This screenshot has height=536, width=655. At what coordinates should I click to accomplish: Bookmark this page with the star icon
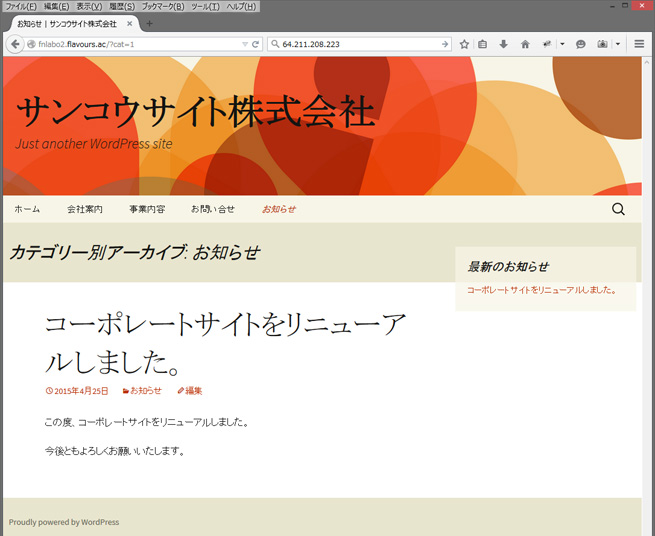click(x=464, y=44)
